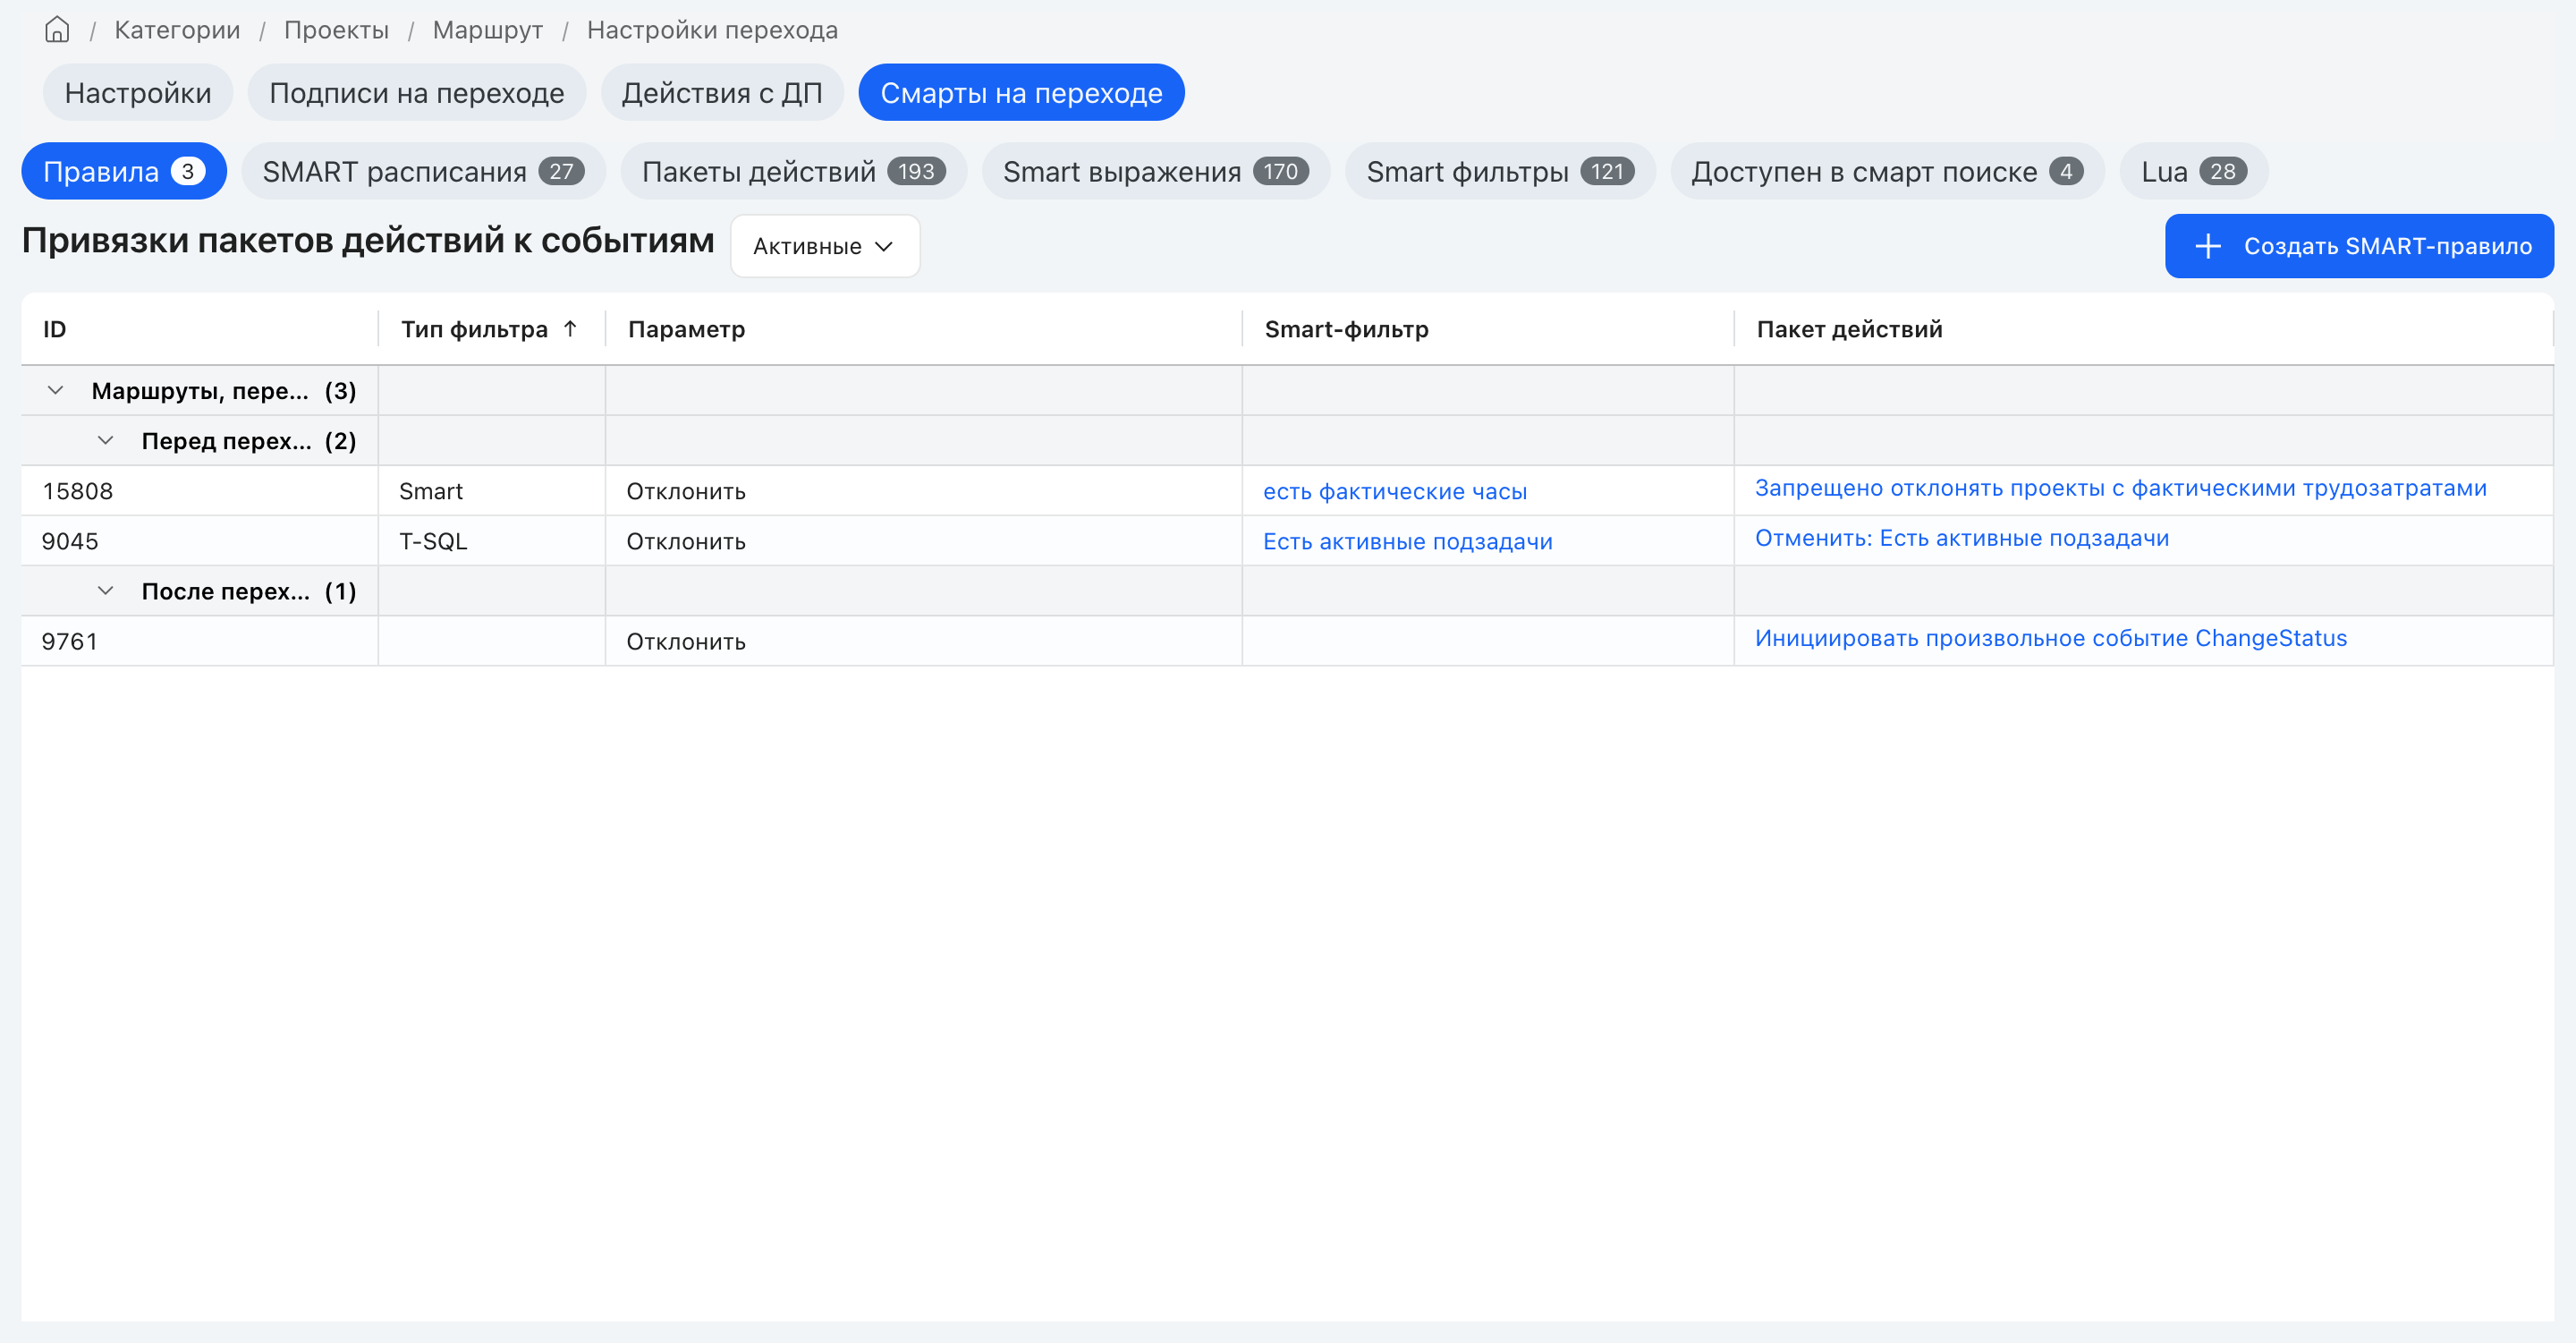Click the Smart-фильтр column header
The image size is (2576, 1343).
(1488, 329)
